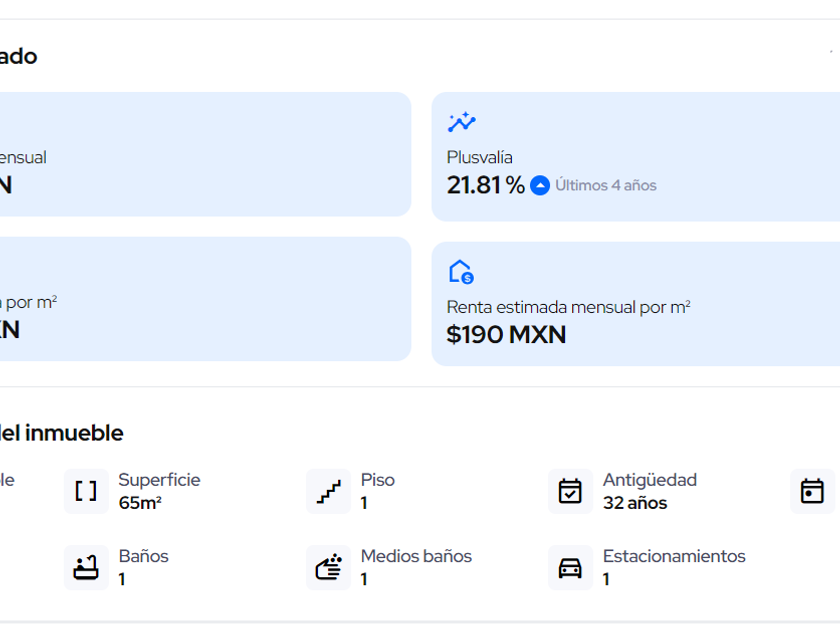Click the 'del inmueble' section heading
The width and height of the screenshot is (840, 630).
(x=62, y=433)
